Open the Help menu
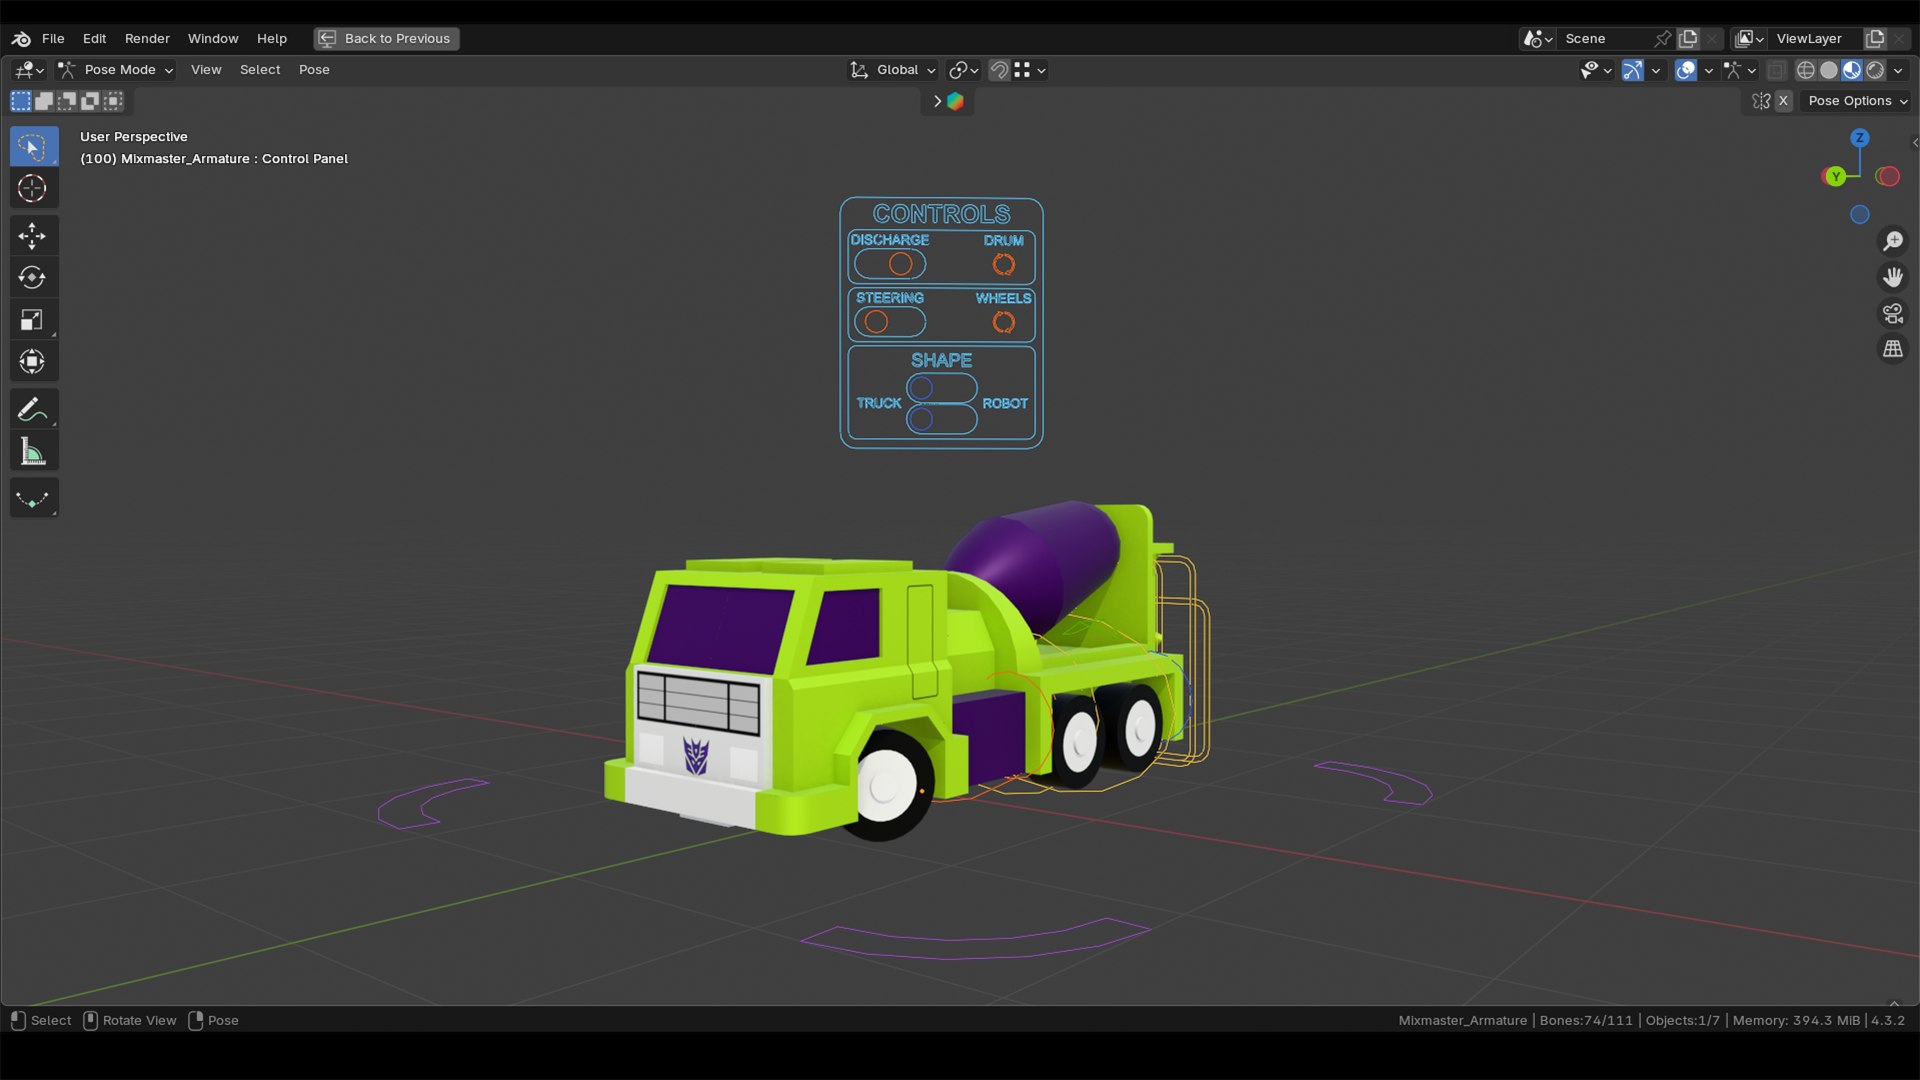1920x1080 pixels. (x=272, y=38)
